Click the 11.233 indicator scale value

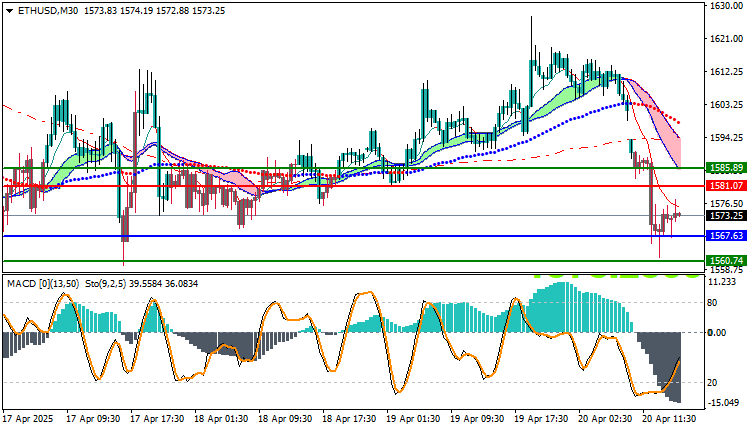(723, 282)
